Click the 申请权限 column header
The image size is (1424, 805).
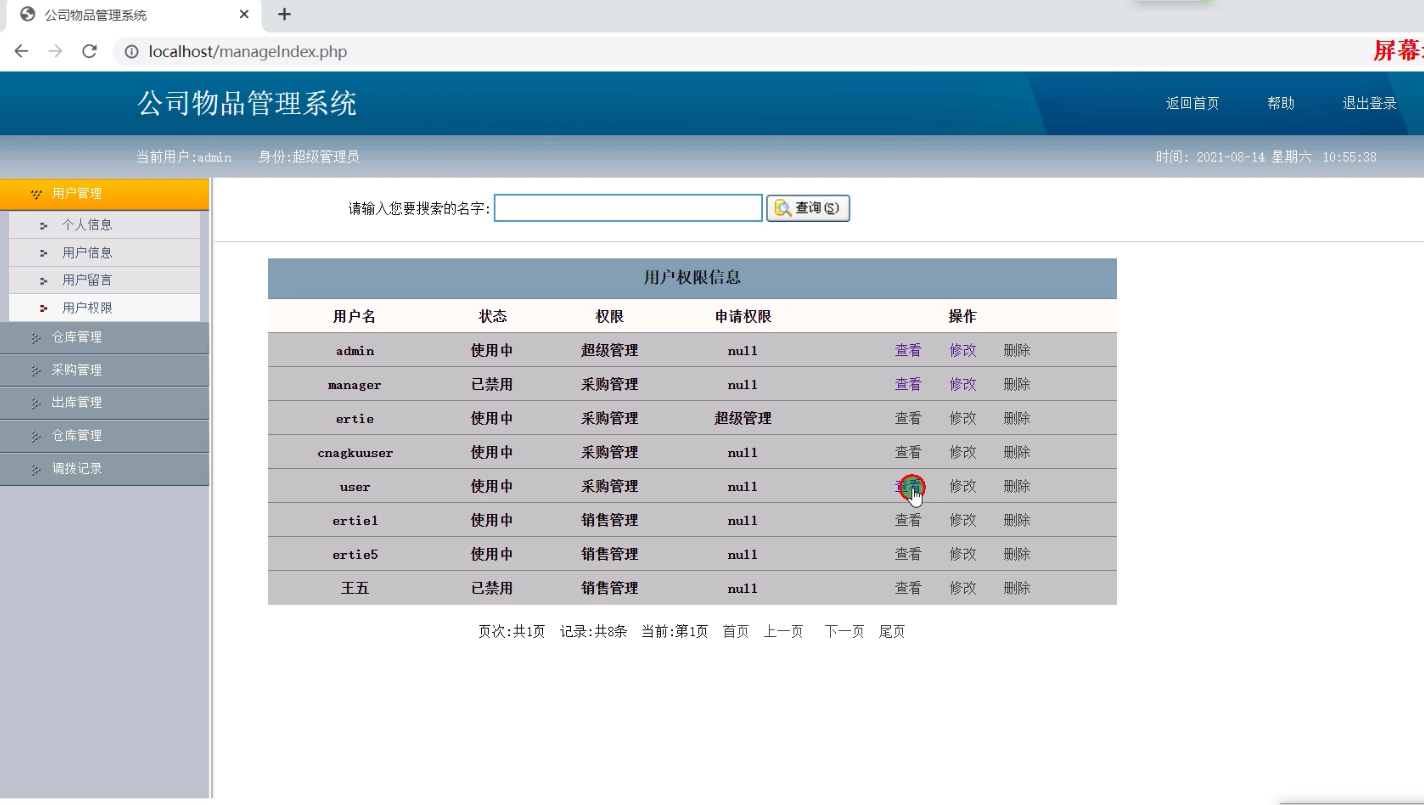click(743, 316)
